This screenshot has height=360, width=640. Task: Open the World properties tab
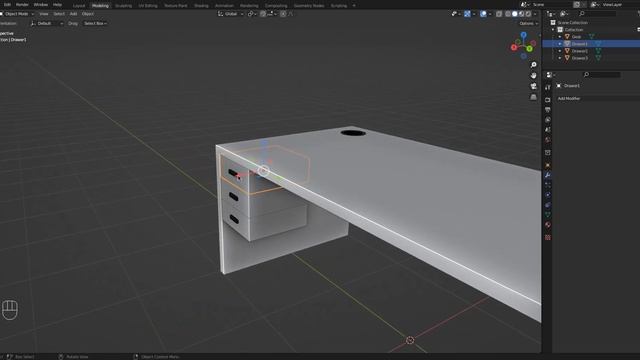pyautogui.click(x=548, y=140)
